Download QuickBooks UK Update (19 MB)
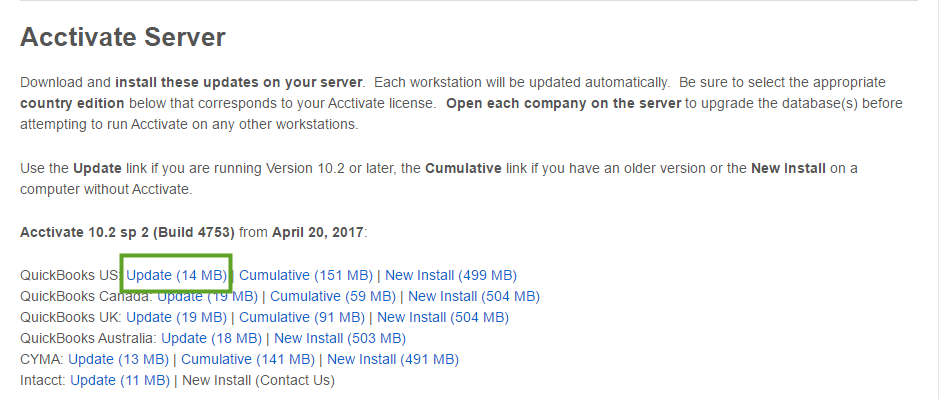Image resolution: width=939 pixels, height=399 pixels. click(x=176, y=317)
